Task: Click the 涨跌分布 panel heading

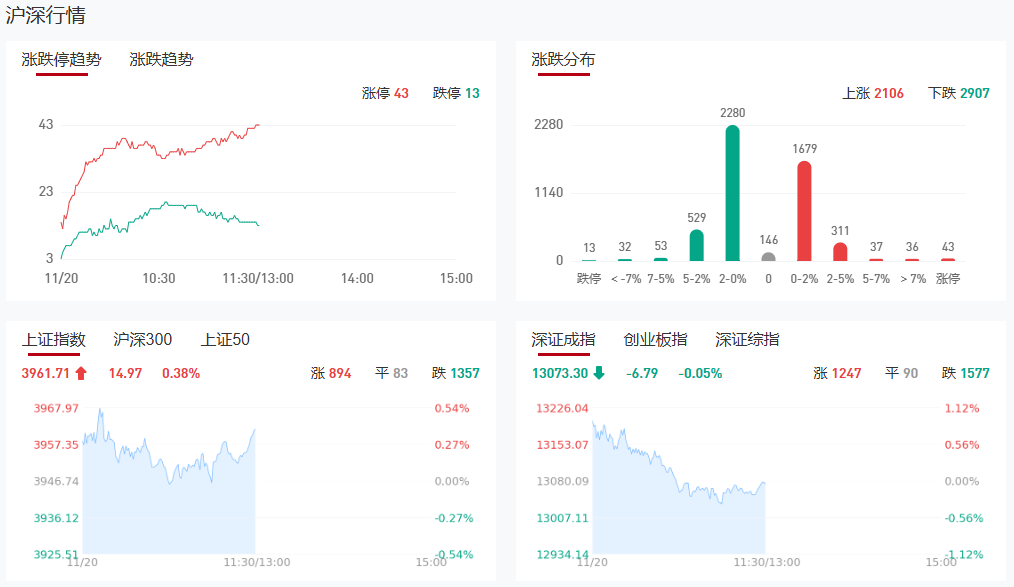Action: click(563, 60)
